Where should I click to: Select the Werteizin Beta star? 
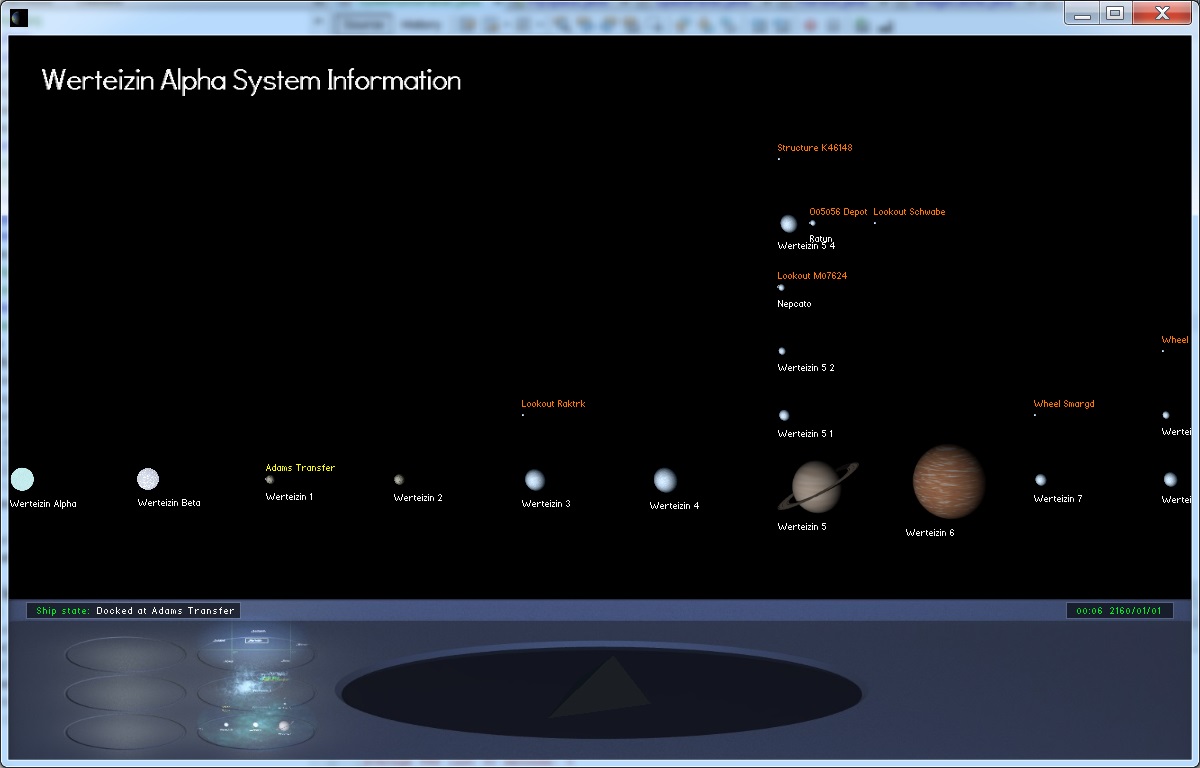click(148, 479)
